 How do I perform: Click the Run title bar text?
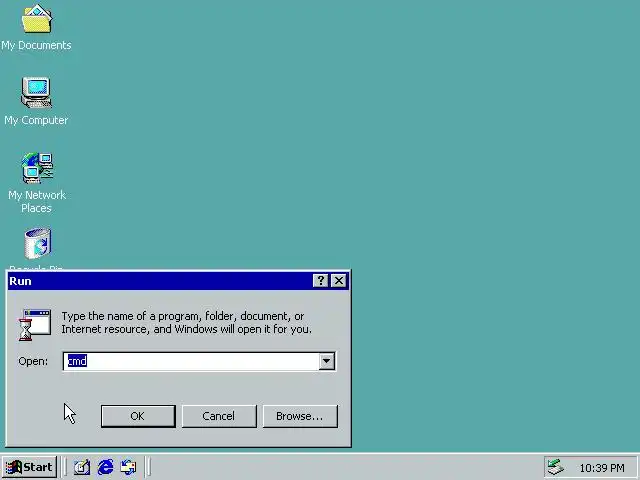[x=20, y=281]
